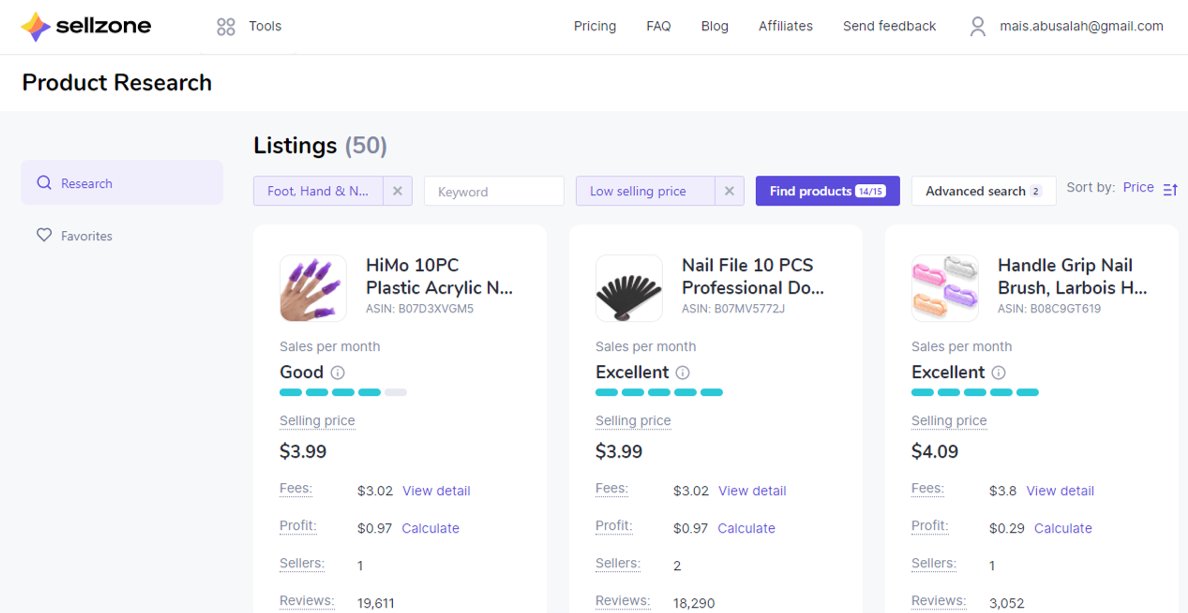
Task: Open the FAQ page
Action: pos(658,27)
